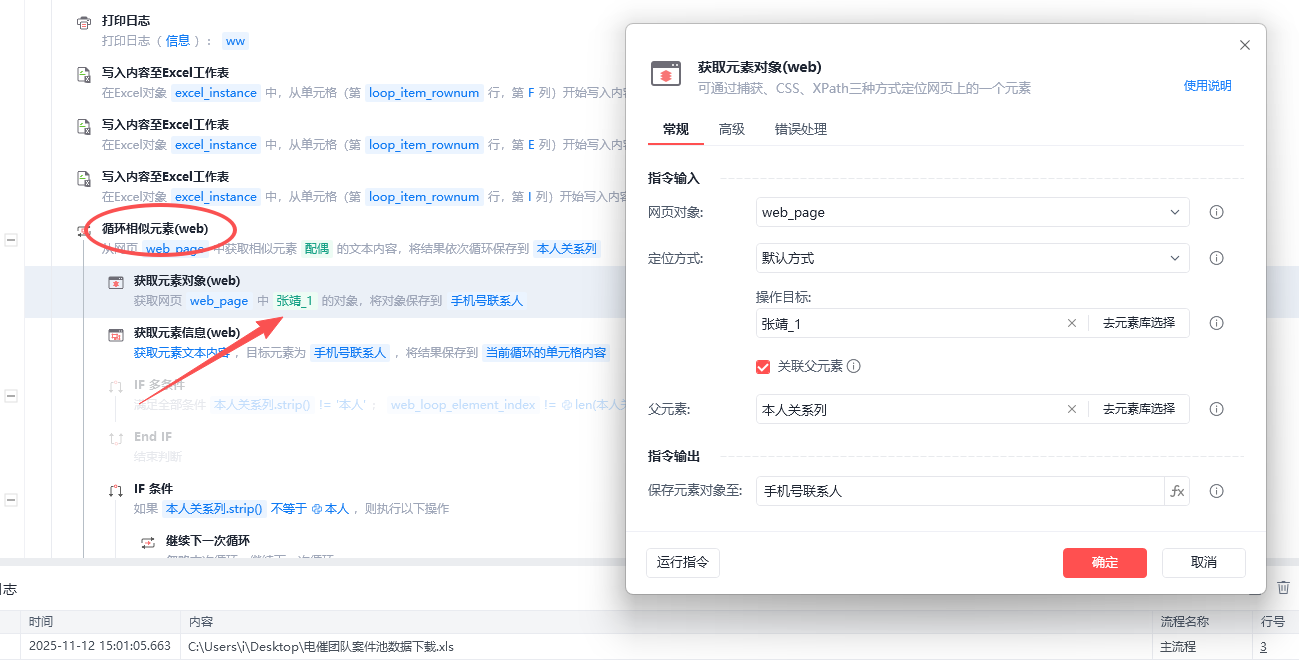Click the 张靖_1 element tag in flow step
This screenshot has width=1299, height=660.
(295, 300)
